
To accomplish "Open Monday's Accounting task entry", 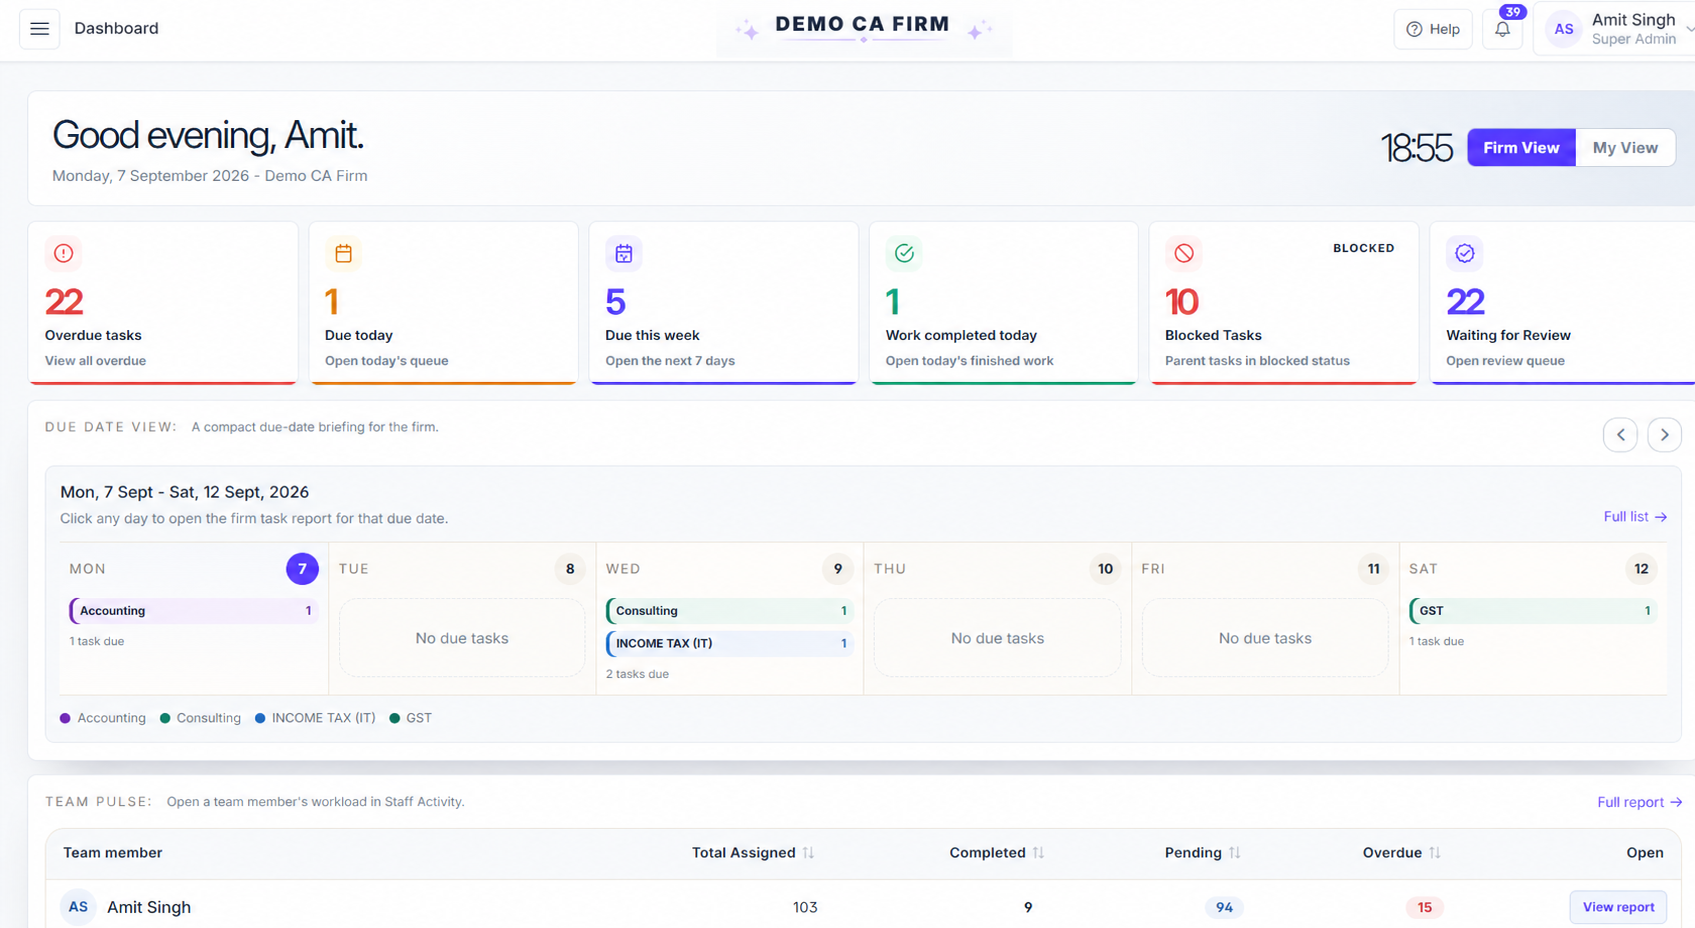I will 194,611.
